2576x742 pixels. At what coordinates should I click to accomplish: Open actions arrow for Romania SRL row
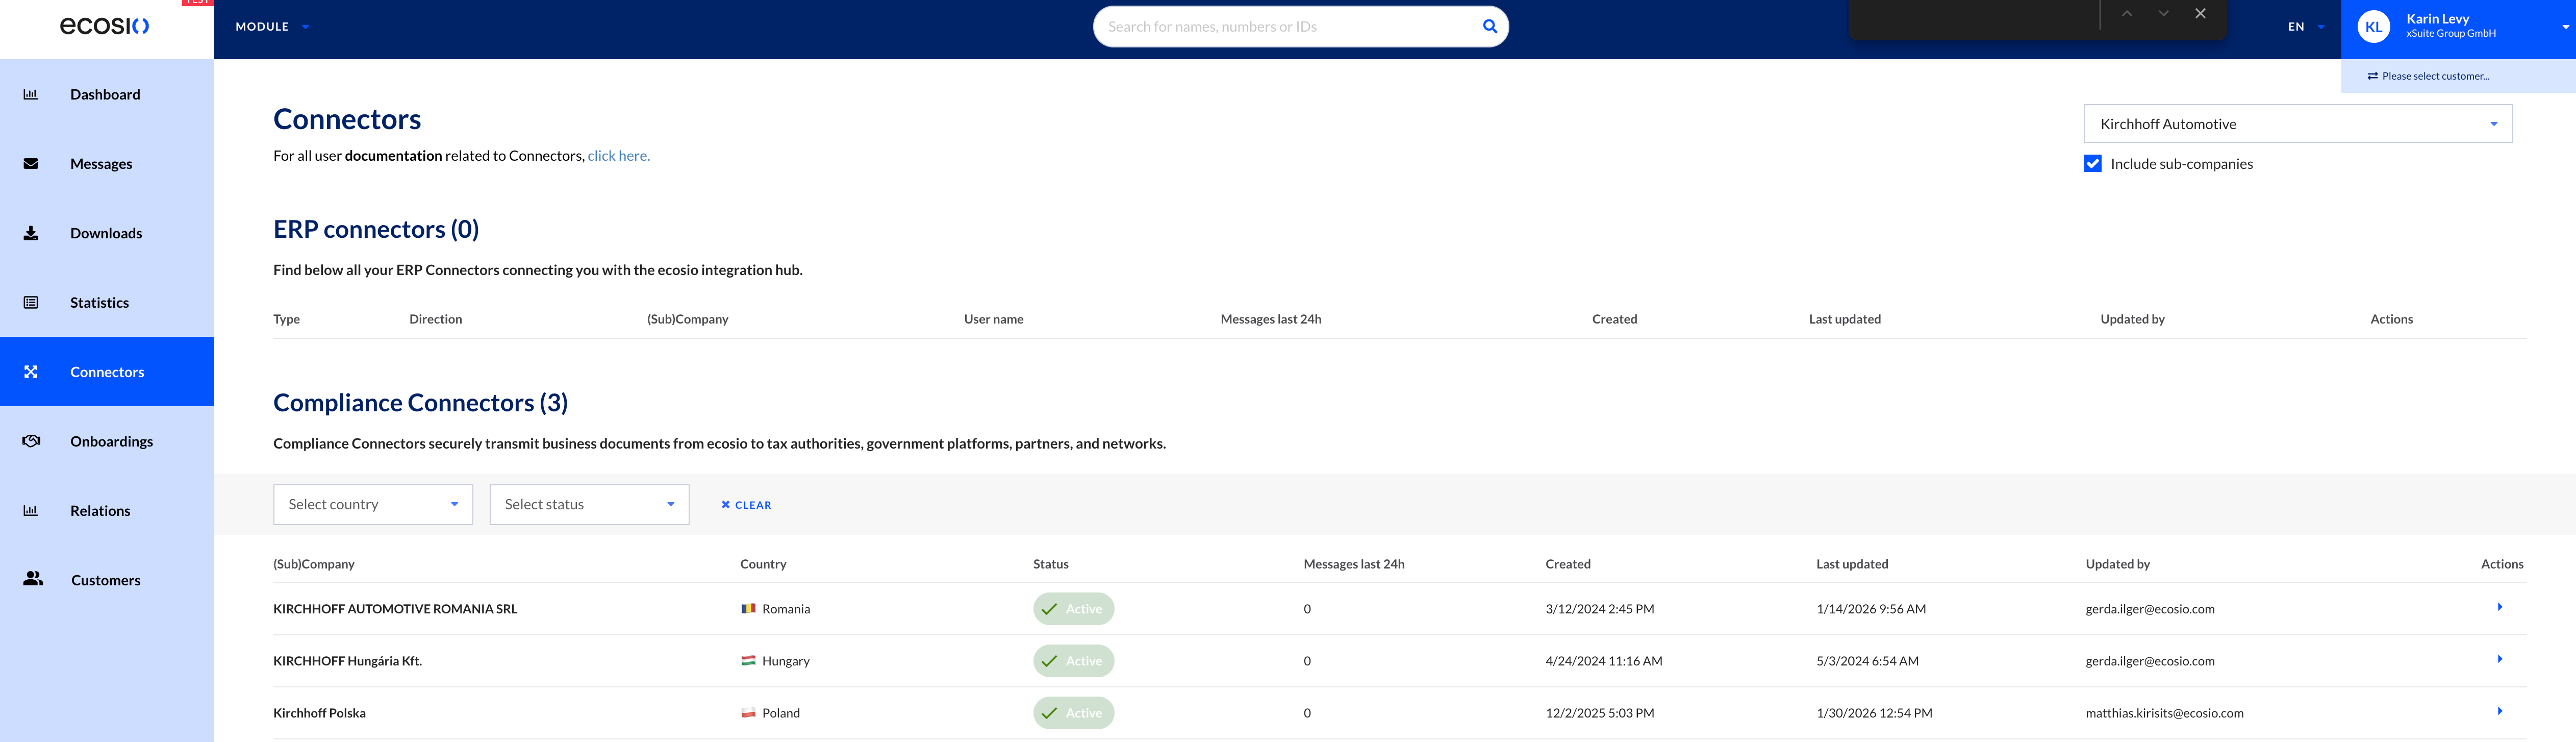(2499, 607)
